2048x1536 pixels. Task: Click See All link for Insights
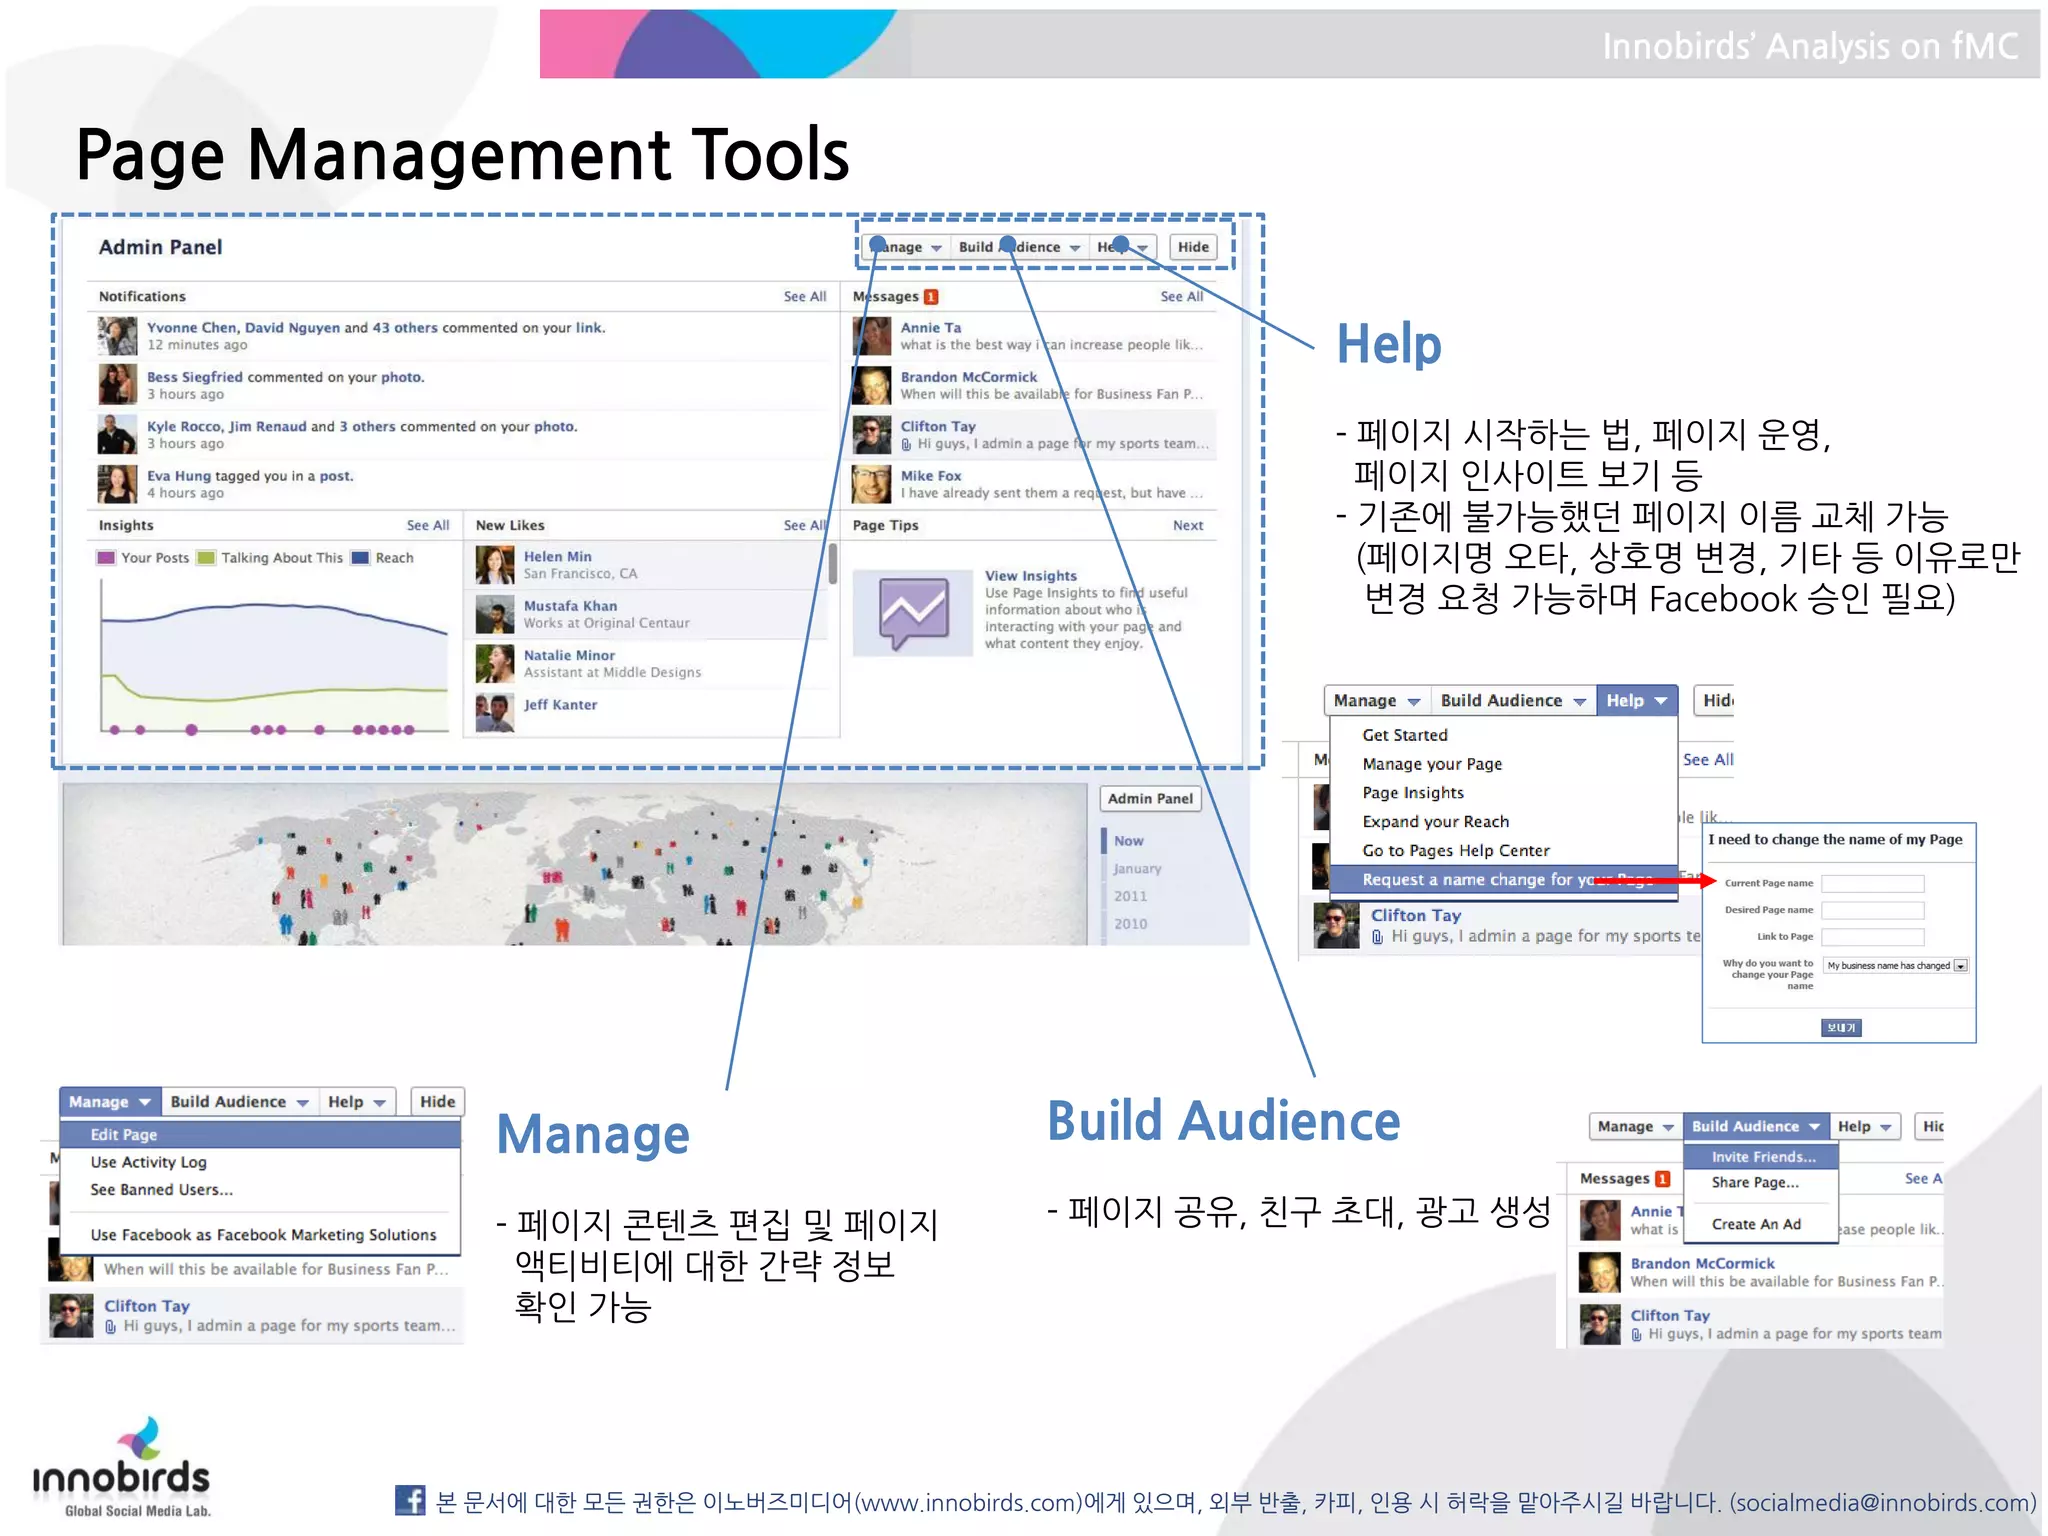pos(428,525)
